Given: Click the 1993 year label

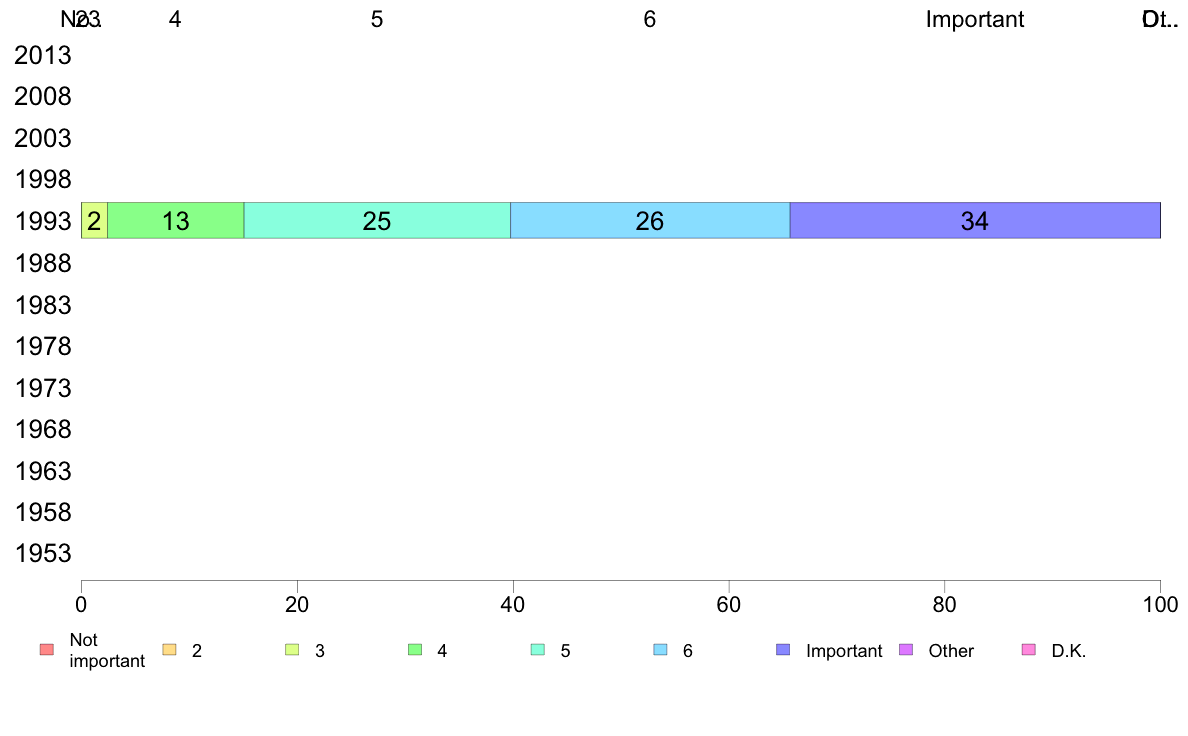Looking at the screenshot, I should click(x=43, y=221).
